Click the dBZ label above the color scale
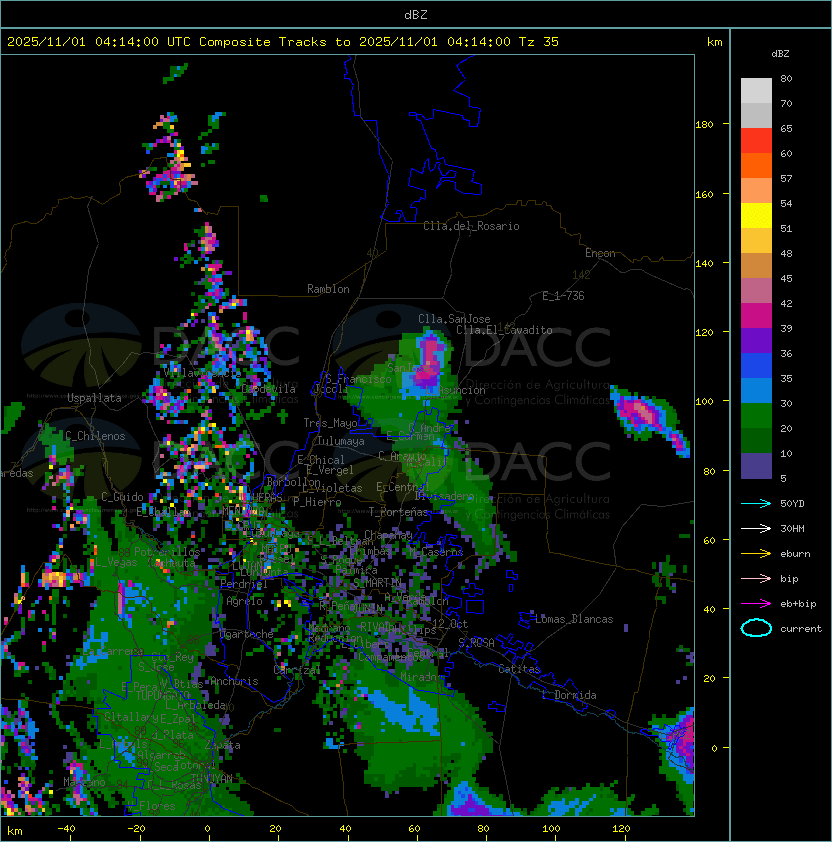This screenshot has height=842, width=832. tap(780, 54)
